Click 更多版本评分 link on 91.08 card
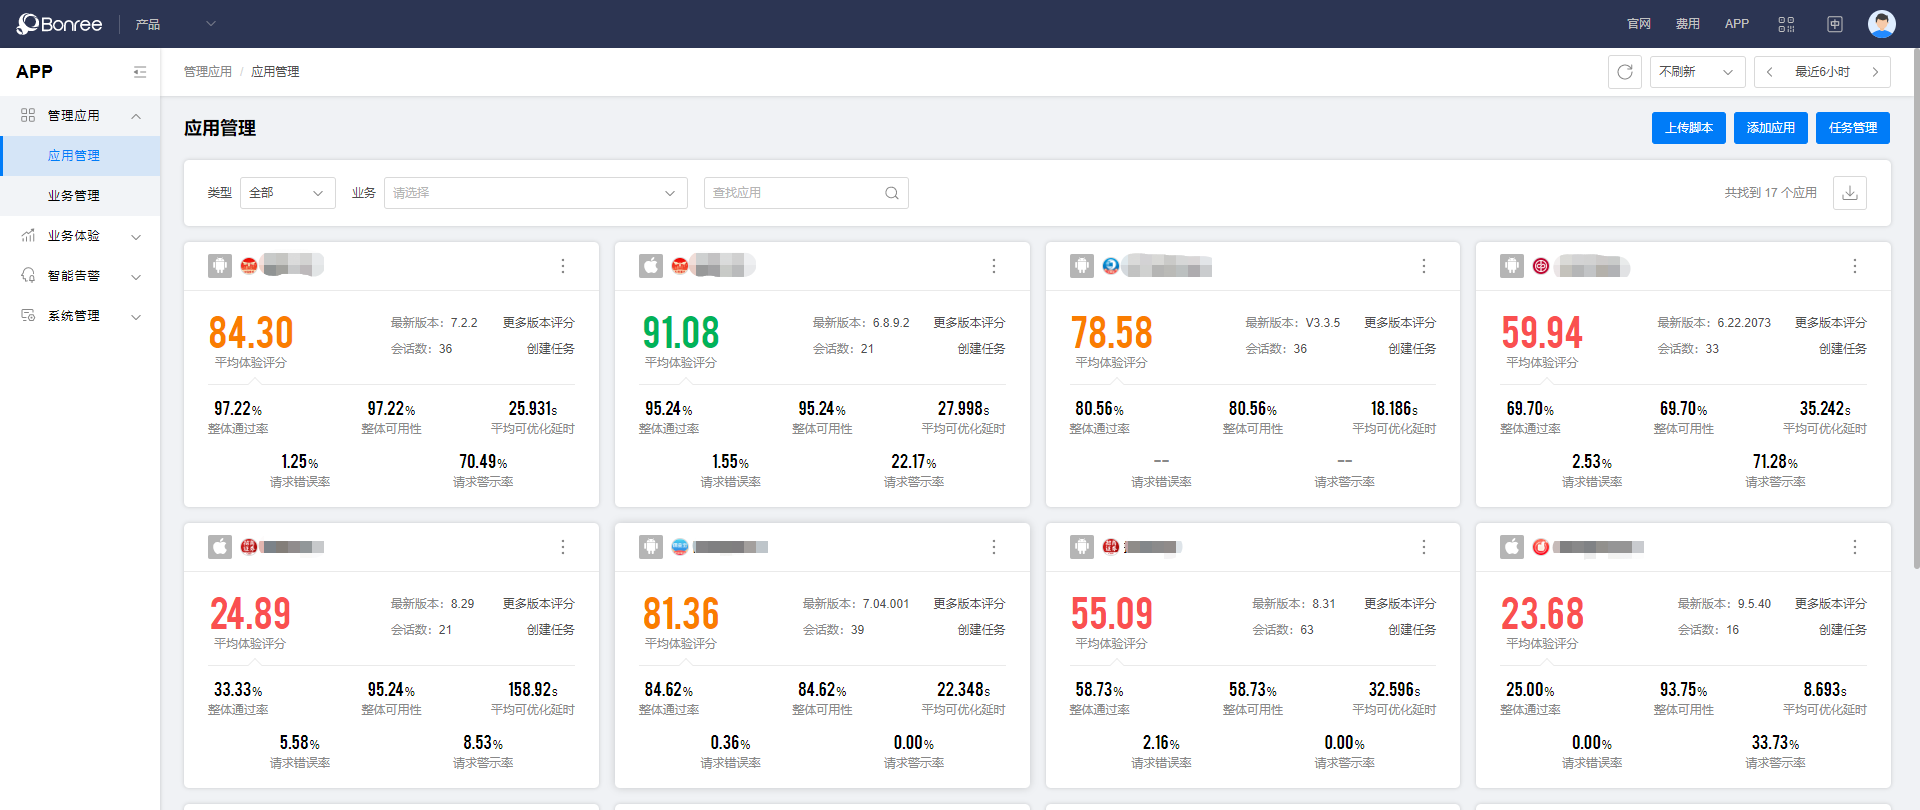 pyautogui.click(x=969, y=323)
